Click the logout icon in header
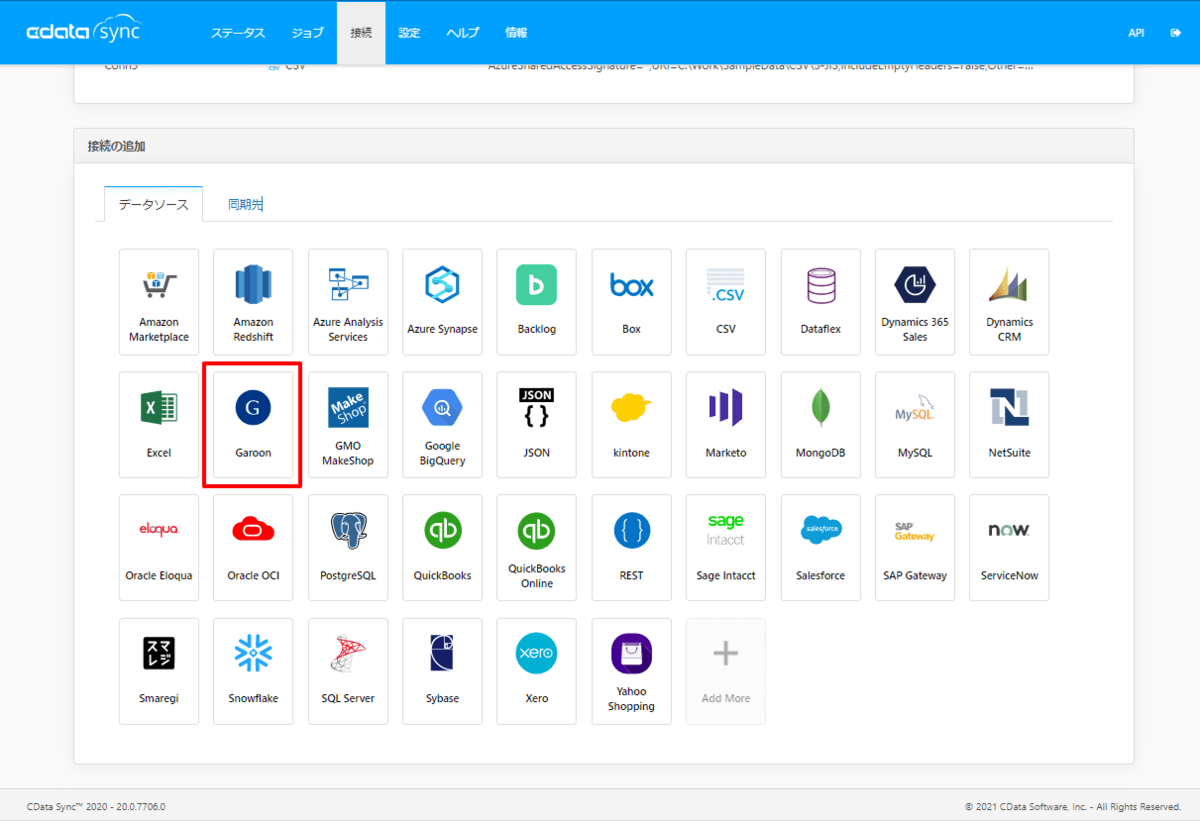The width and height of the screenshot is (1200, 821). 1175,33
